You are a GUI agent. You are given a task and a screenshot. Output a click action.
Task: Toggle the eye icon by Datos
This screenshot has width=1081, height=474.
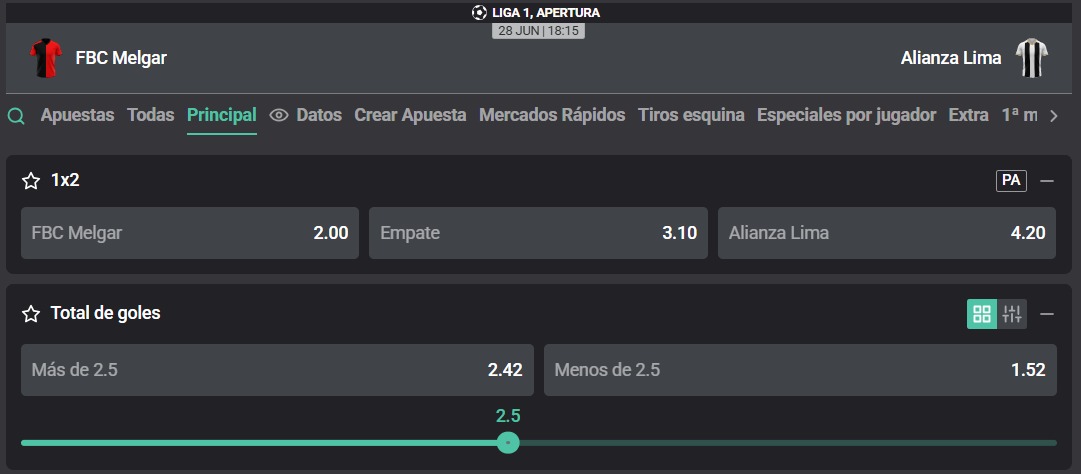click(x=279, y=115)
